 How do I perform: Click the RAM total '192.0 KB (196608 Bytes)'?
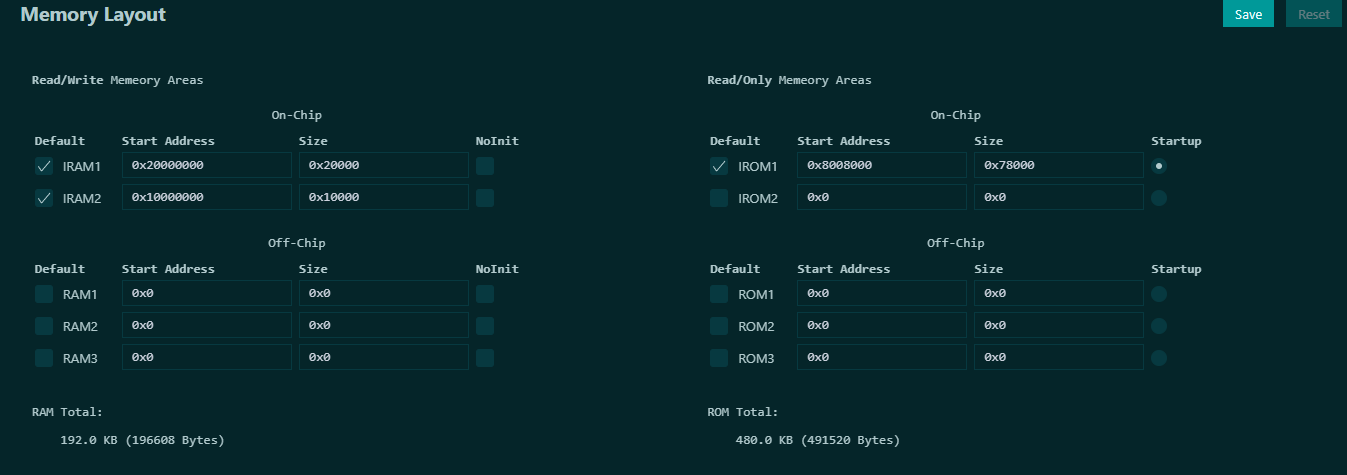pyautogui.click(x=142, y=440)
